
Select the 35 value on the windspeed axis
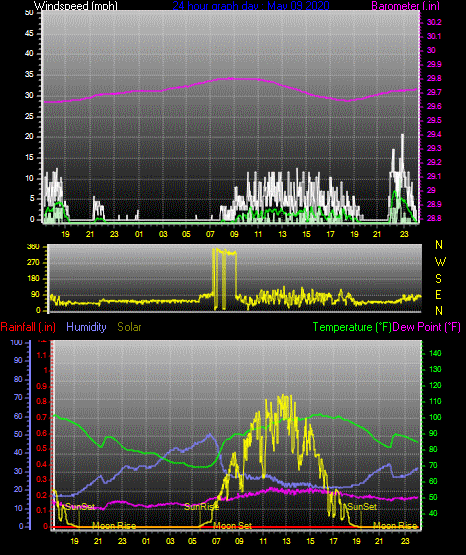(29, 75)
